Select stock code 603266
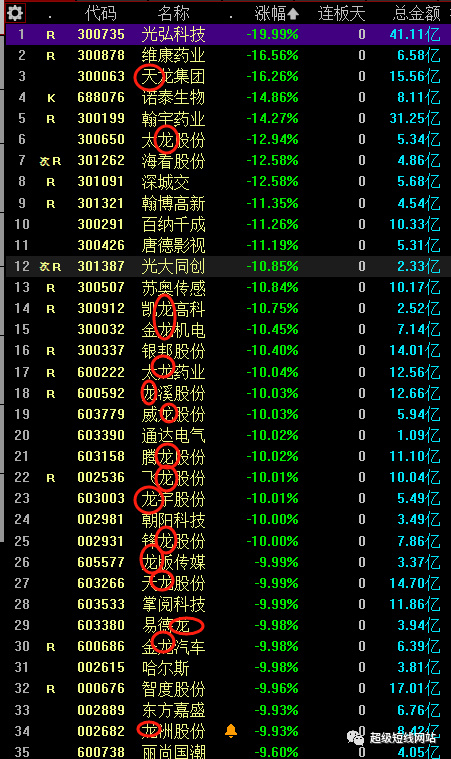Screen dimensions: 451x759 (x=101, y=583)
